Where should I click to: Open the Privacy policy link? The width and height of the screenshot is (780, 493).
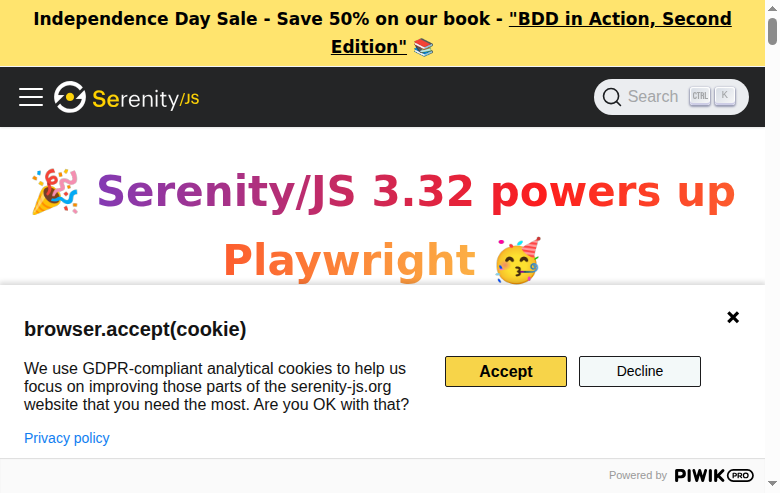tap(67, 438)
